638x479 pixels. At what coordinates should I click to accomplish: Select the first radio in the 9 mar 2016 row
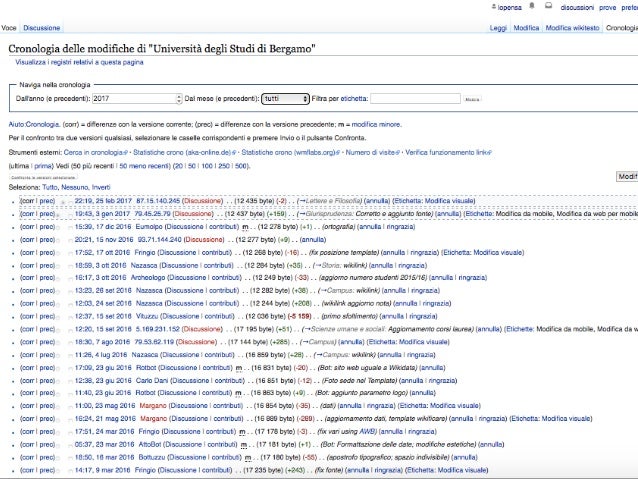58,471
